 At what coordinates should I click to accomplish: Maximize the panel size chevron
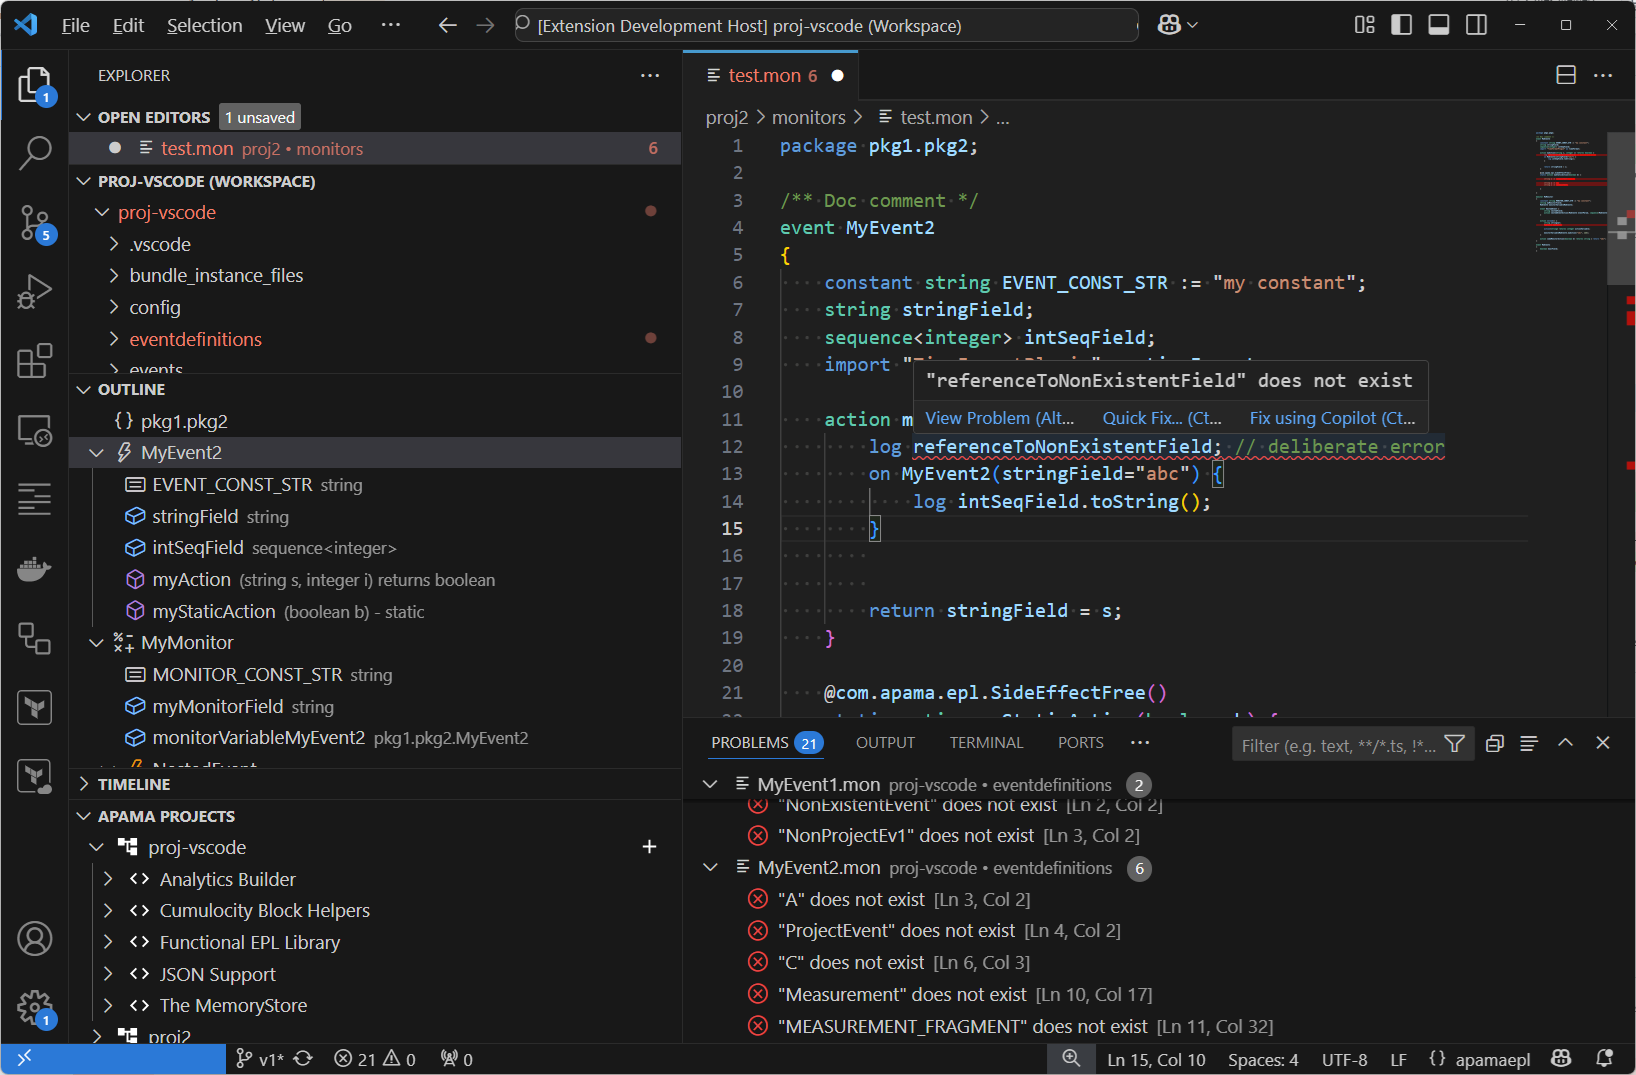pyautogui.click(x=1566, y=743)
